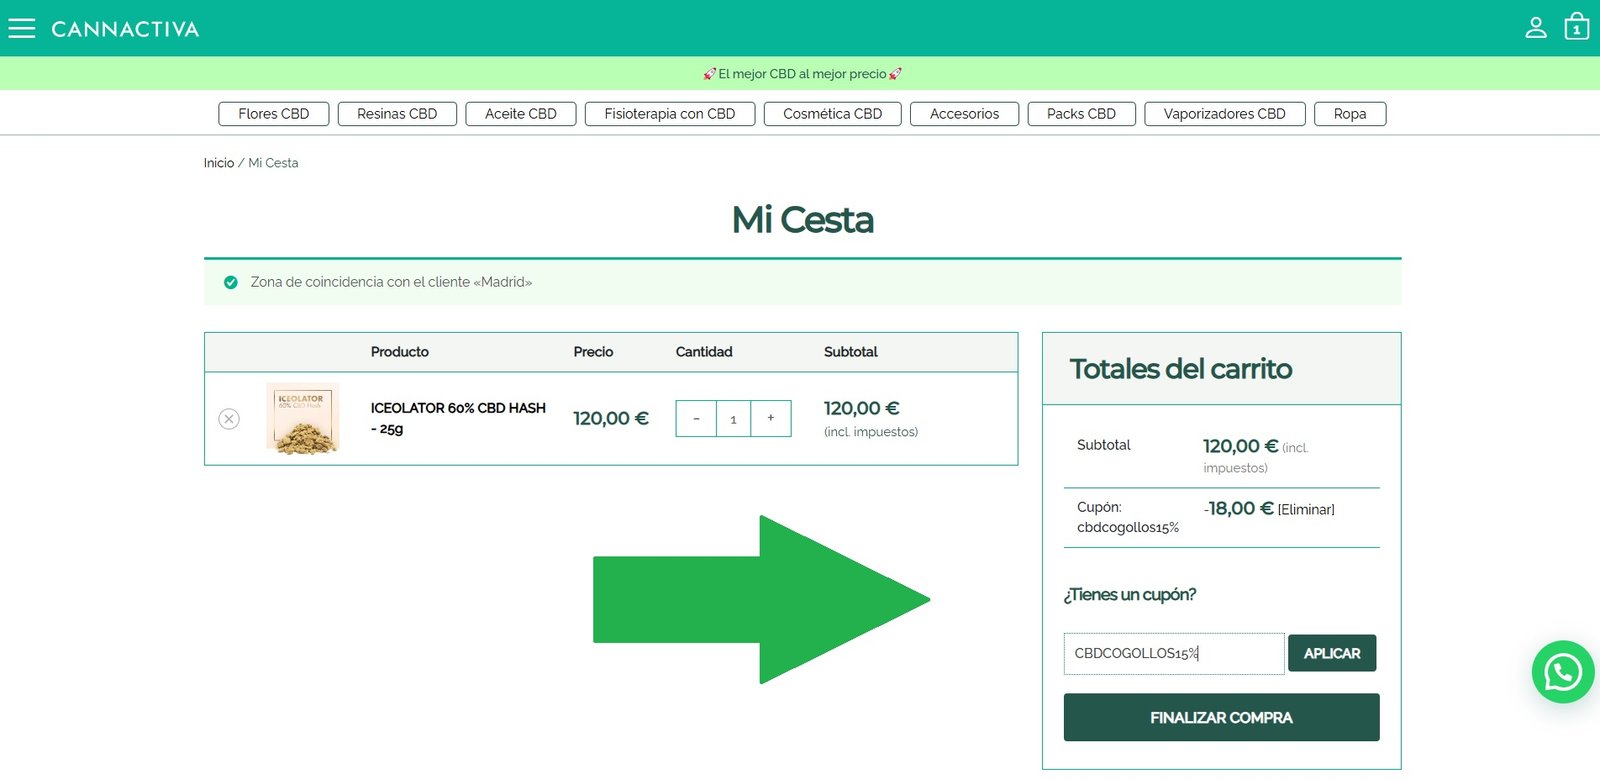Select coupon name 'cbdcogollos15%' text
Image resolution: width=1600 pixels, height=780 pixels.
1128,528
